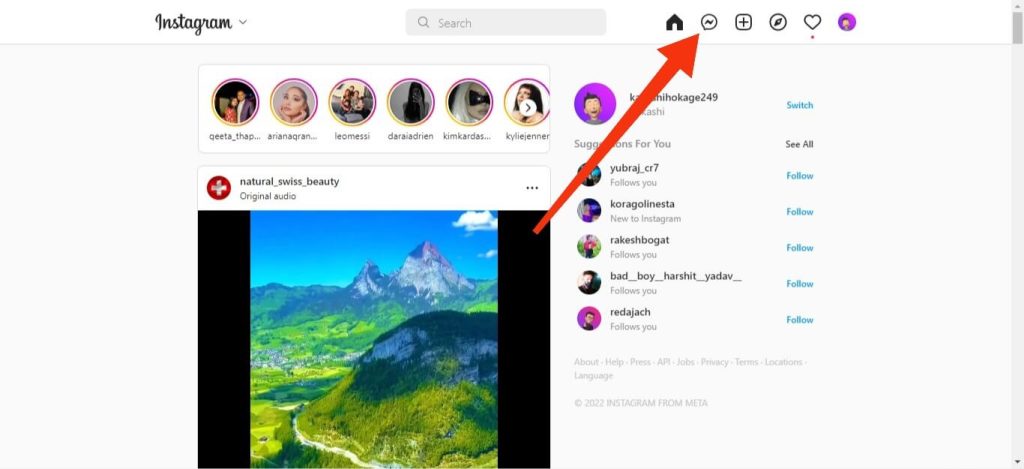
Task: Follow bad__boy__harshit__yadav__
Action: click(799, 283)
